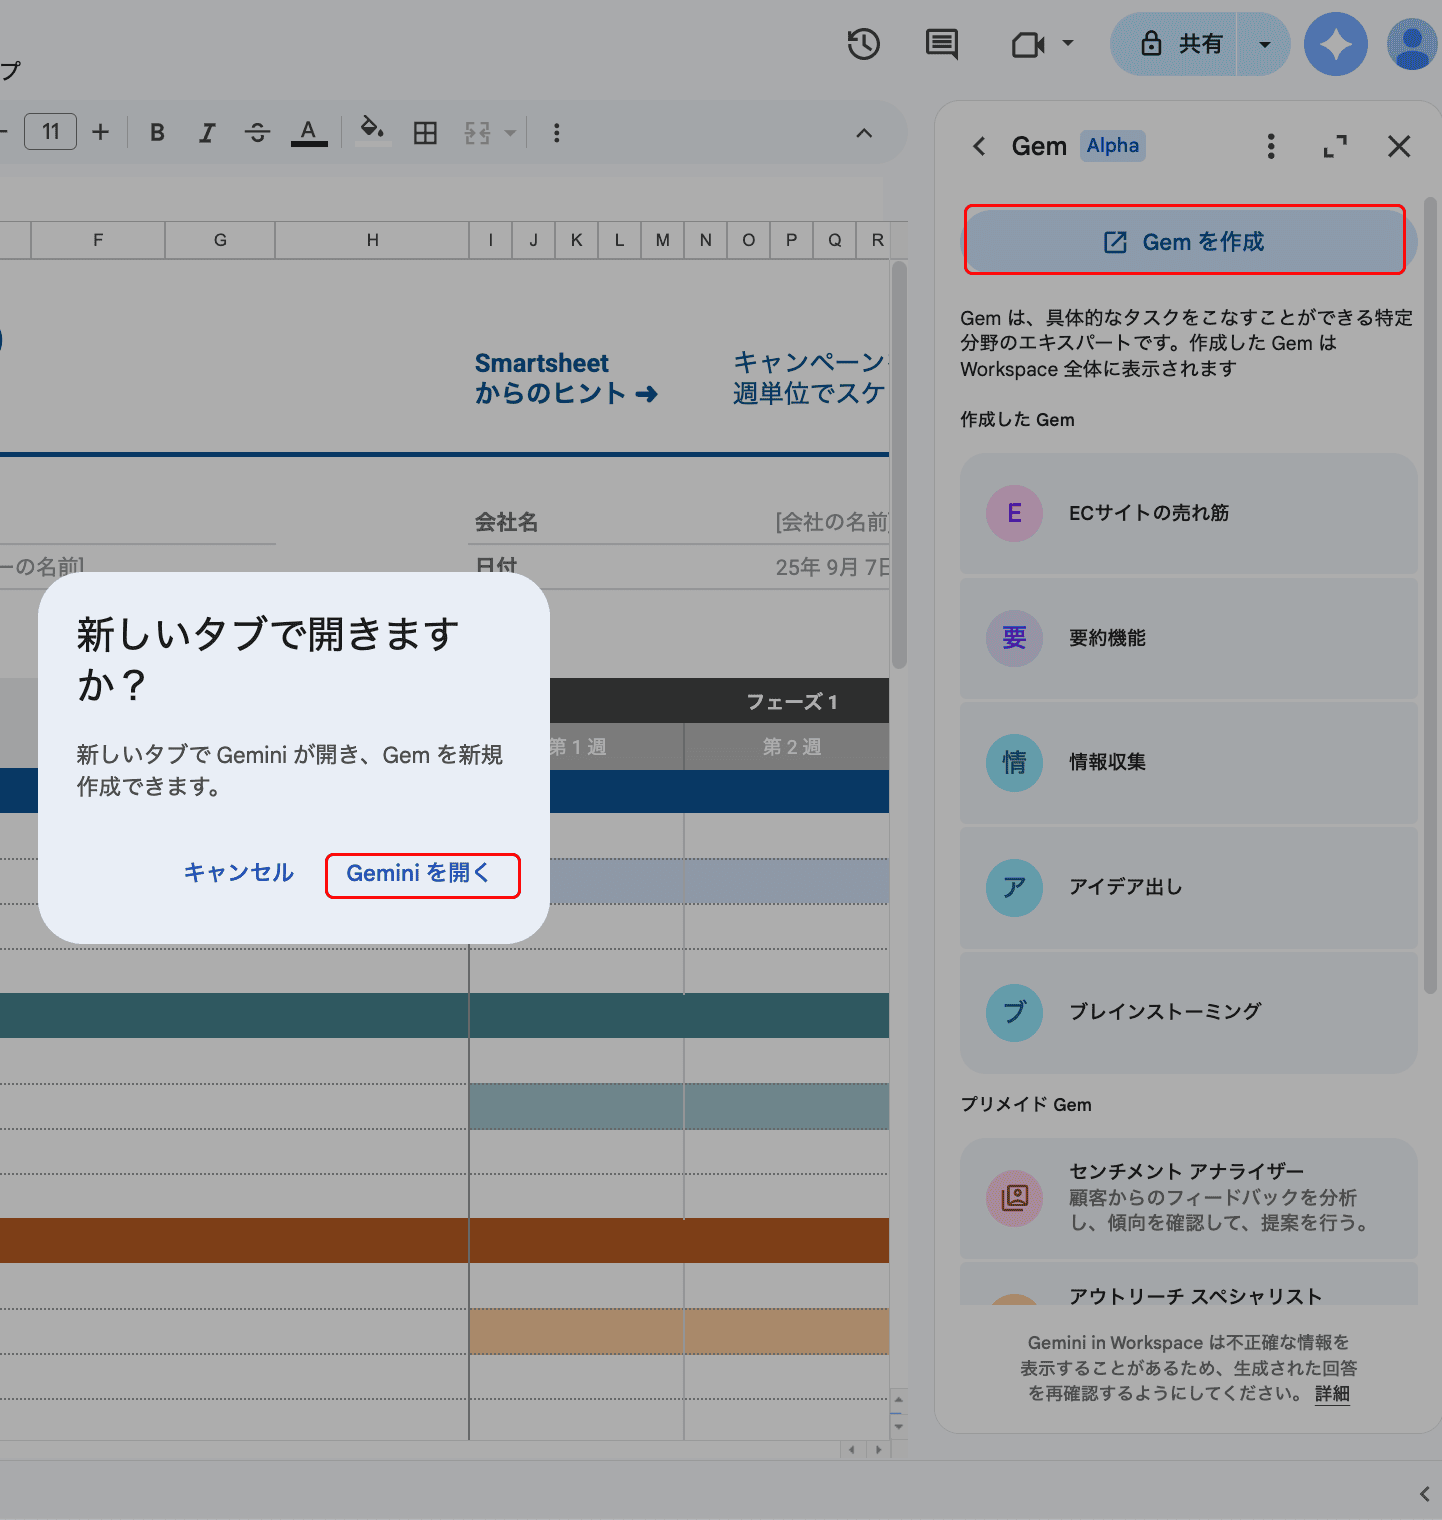
Task: Open the text color picker
Action: pyautogui.click(x=308, y=132)
